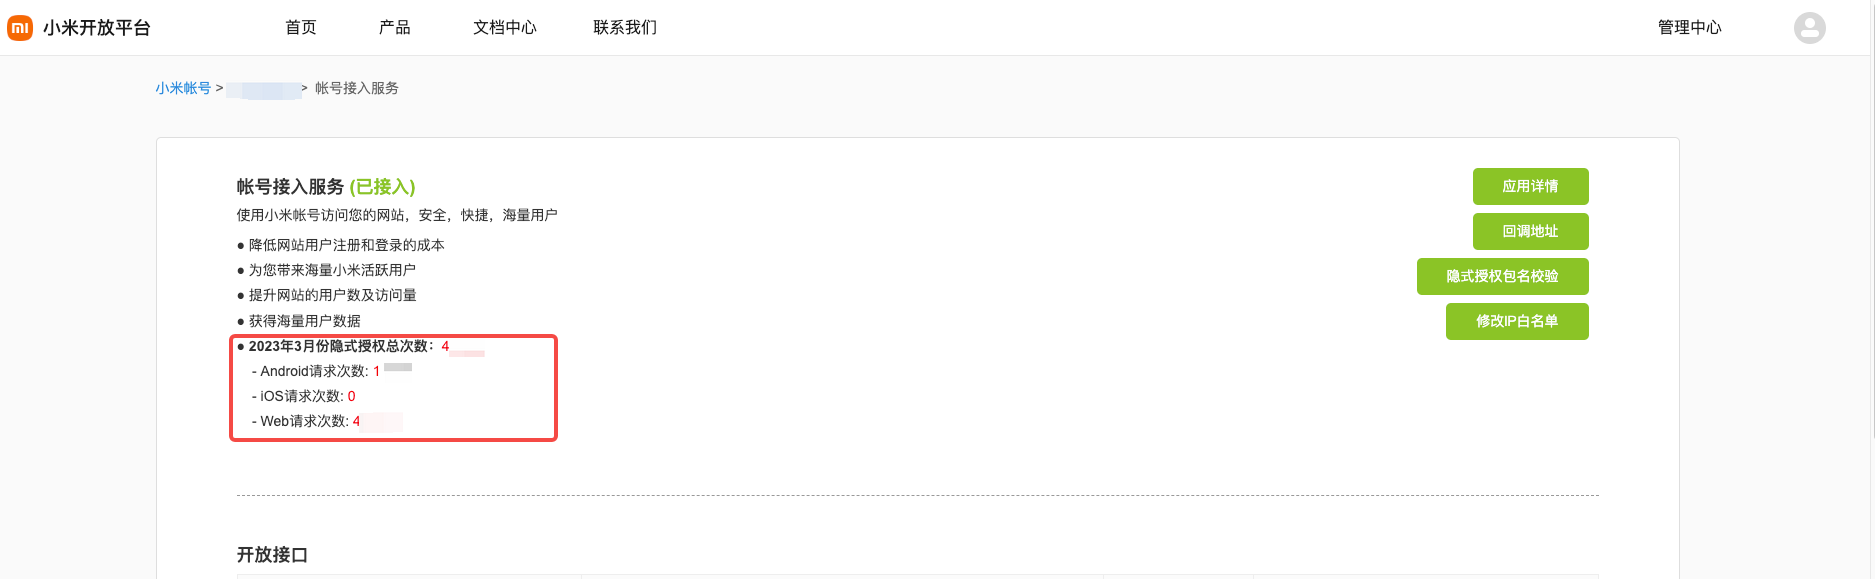This screenshot has height=579, width=1875.
Task: Click the 帐号接入服务 breadcrumb text
Action: click(356, 88)
